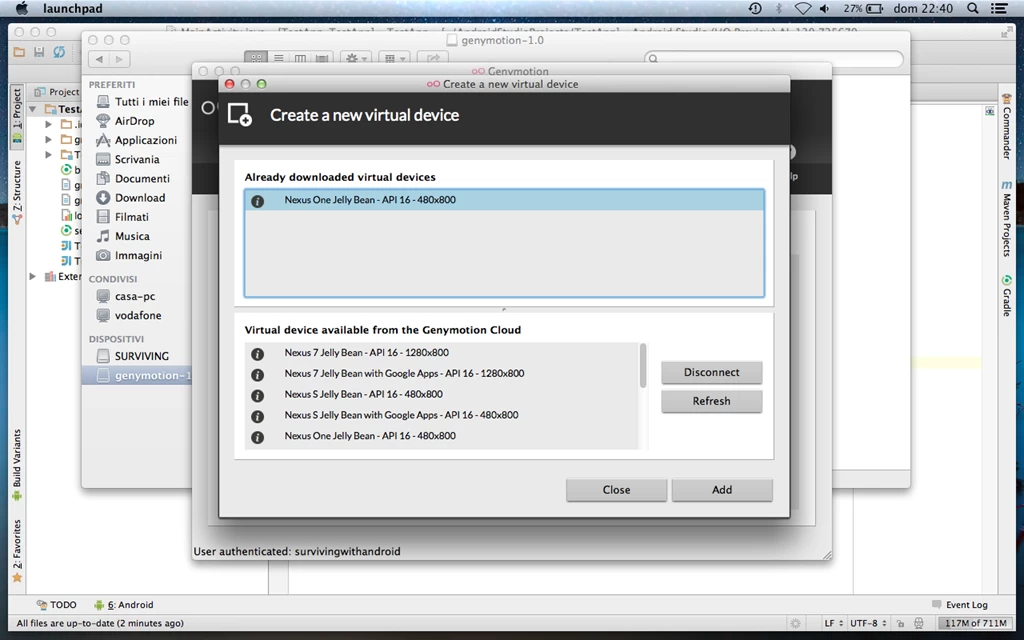
Task: Click info icon for cloud Nexus One Jelly Bean
Action: (257, 438)
